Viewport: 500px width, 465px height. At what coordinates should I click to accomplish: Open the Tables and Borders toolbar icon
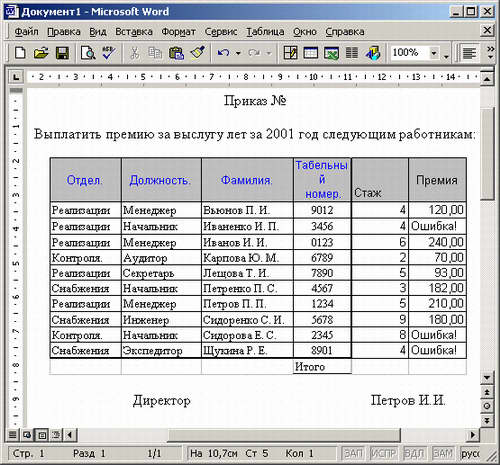(x=290, y=53)
